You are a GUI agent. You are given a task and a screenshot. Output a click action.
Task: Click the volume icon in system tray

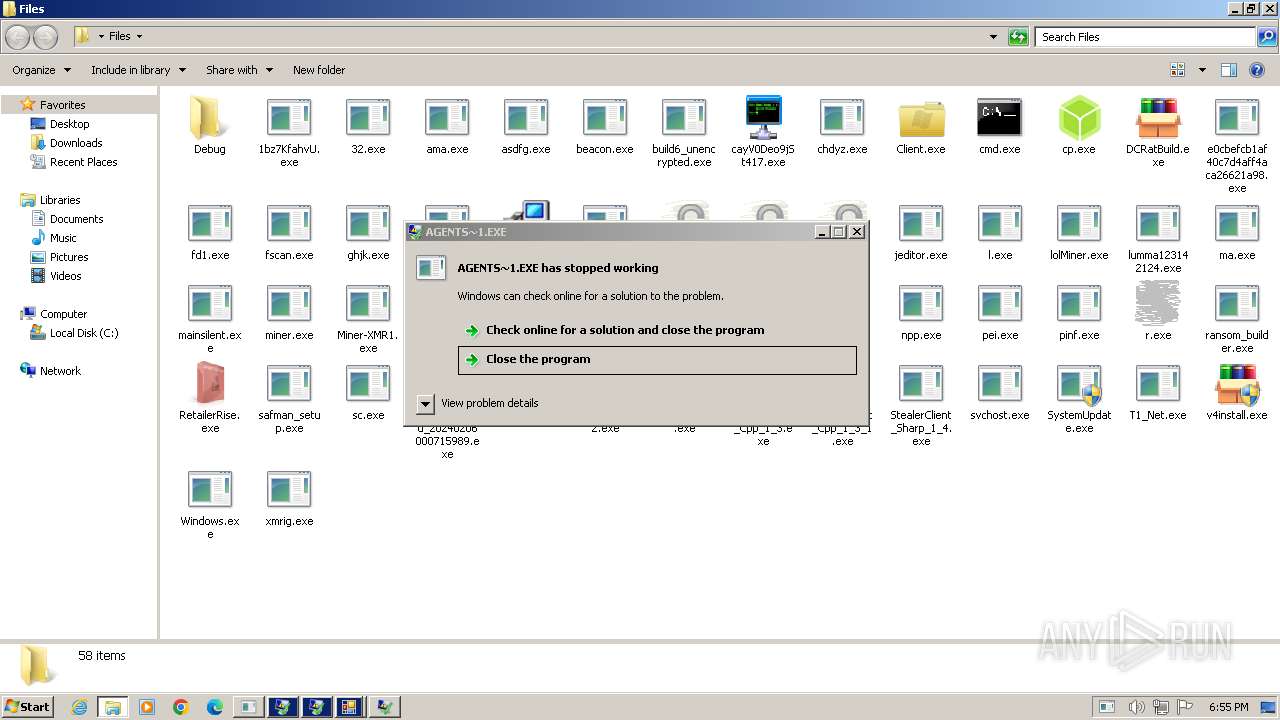1137,707
